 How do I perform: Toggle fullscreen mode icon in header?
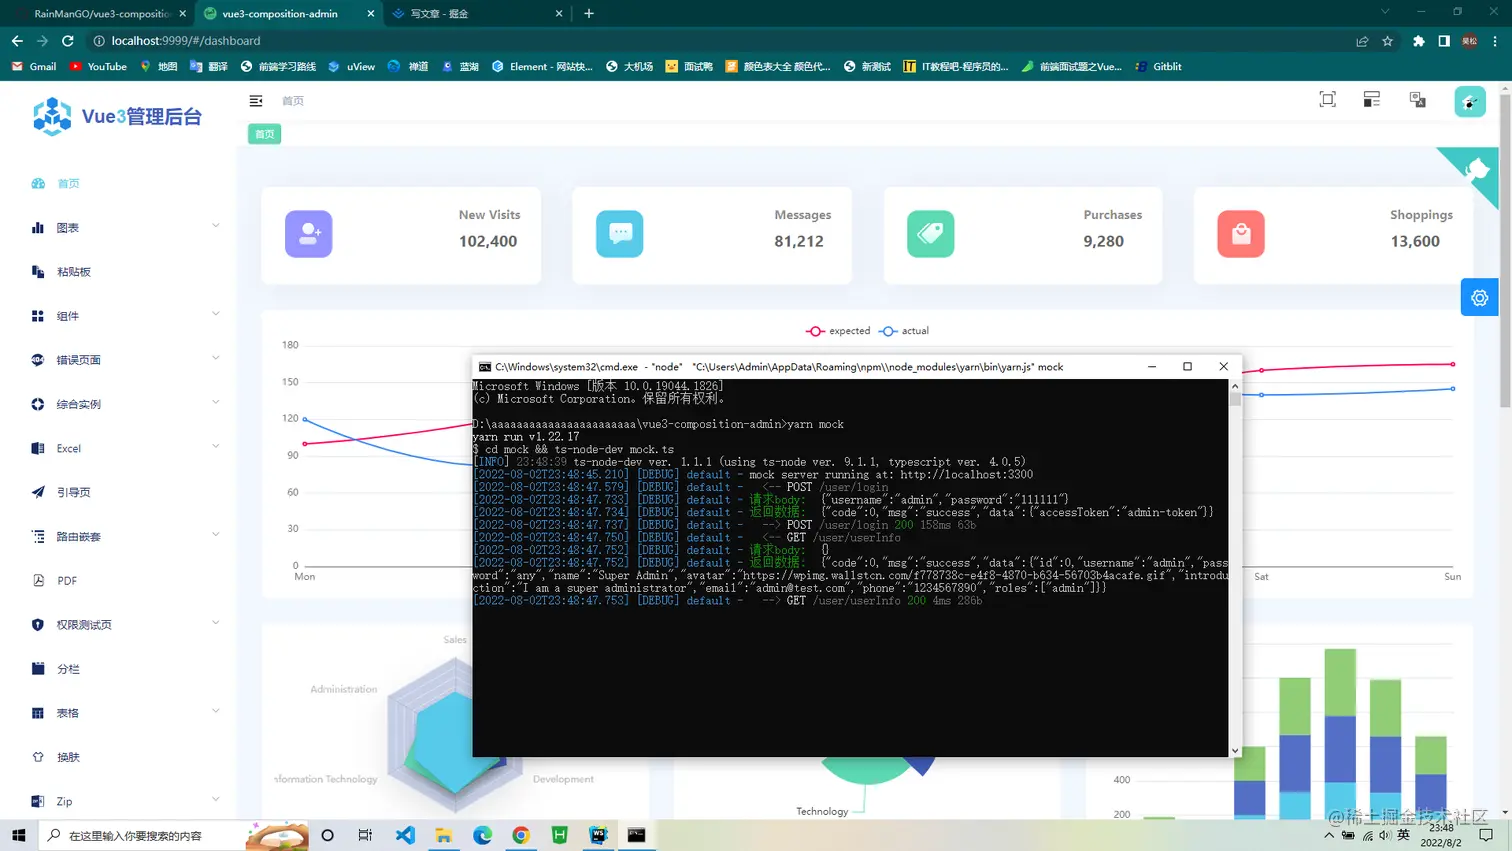point(1327,99)
